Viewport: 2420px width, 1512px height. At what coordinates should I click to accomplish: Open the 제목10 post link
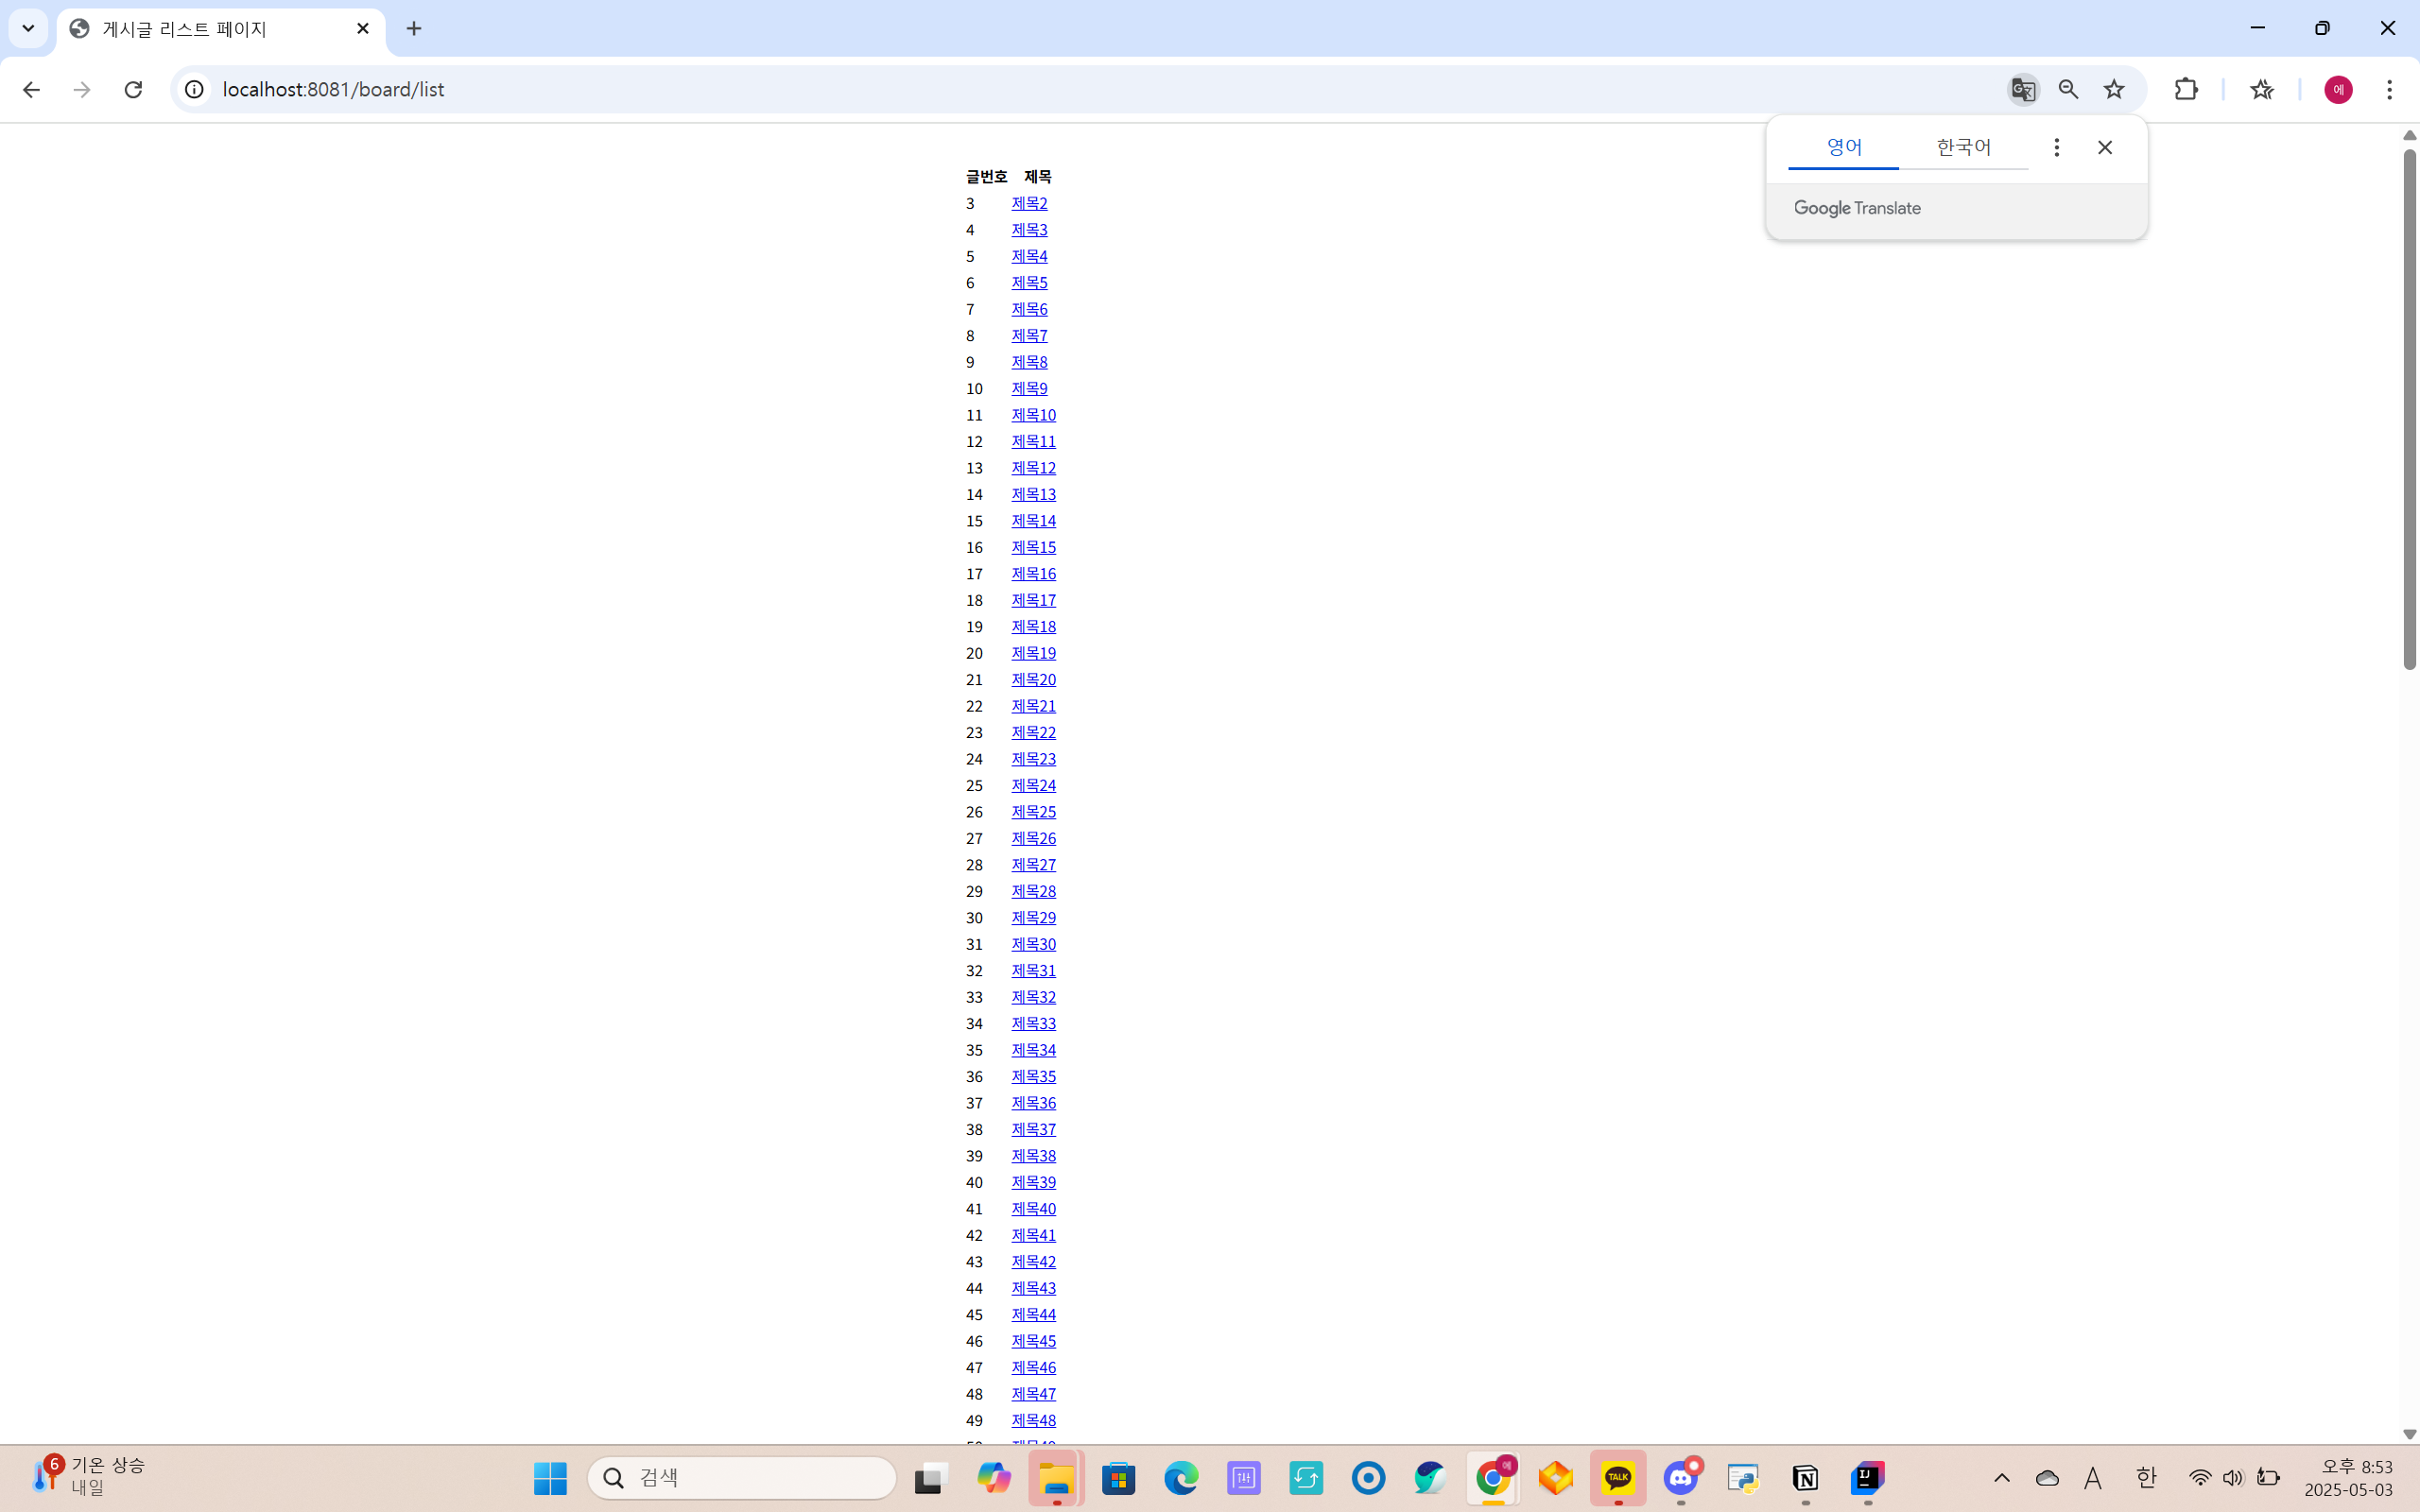pyautogui.click(x=1033, y=415)
